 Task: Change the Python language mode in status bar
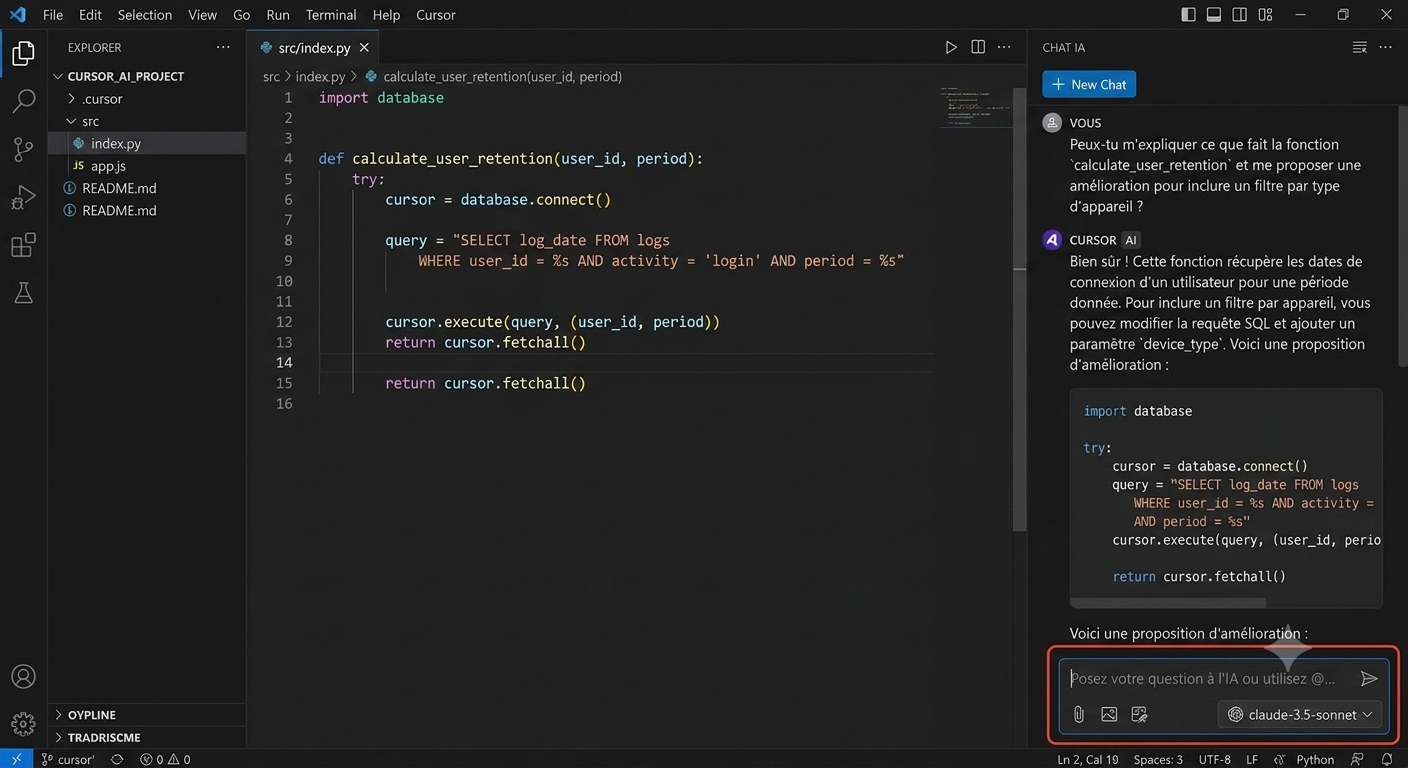pos(1315,760)
